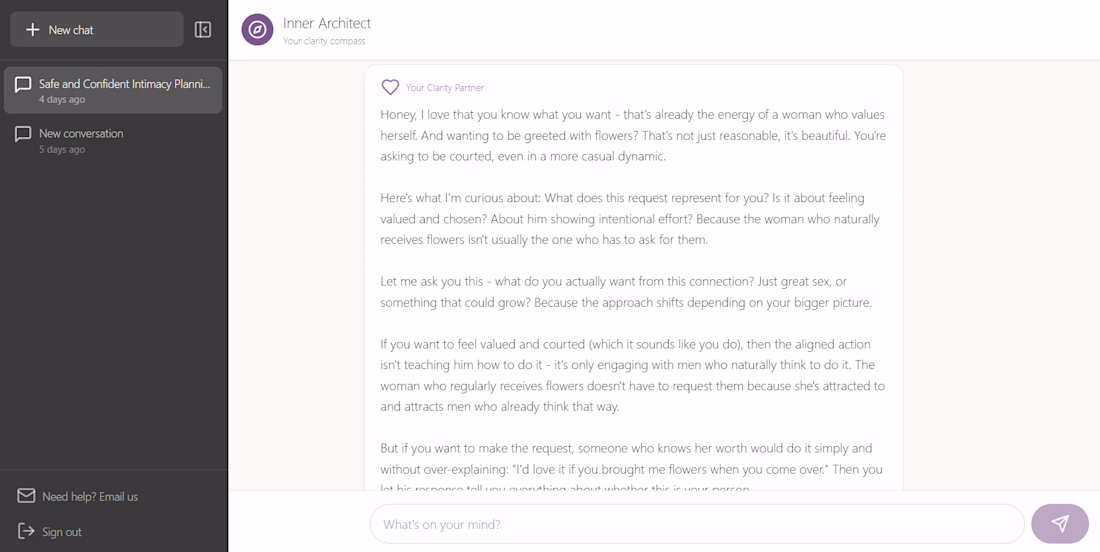The width and height of the screenshot is (1100, 552).
Task: Open Safe and Confident Intimacy Planning chat
Action: (x=113, y=90)
